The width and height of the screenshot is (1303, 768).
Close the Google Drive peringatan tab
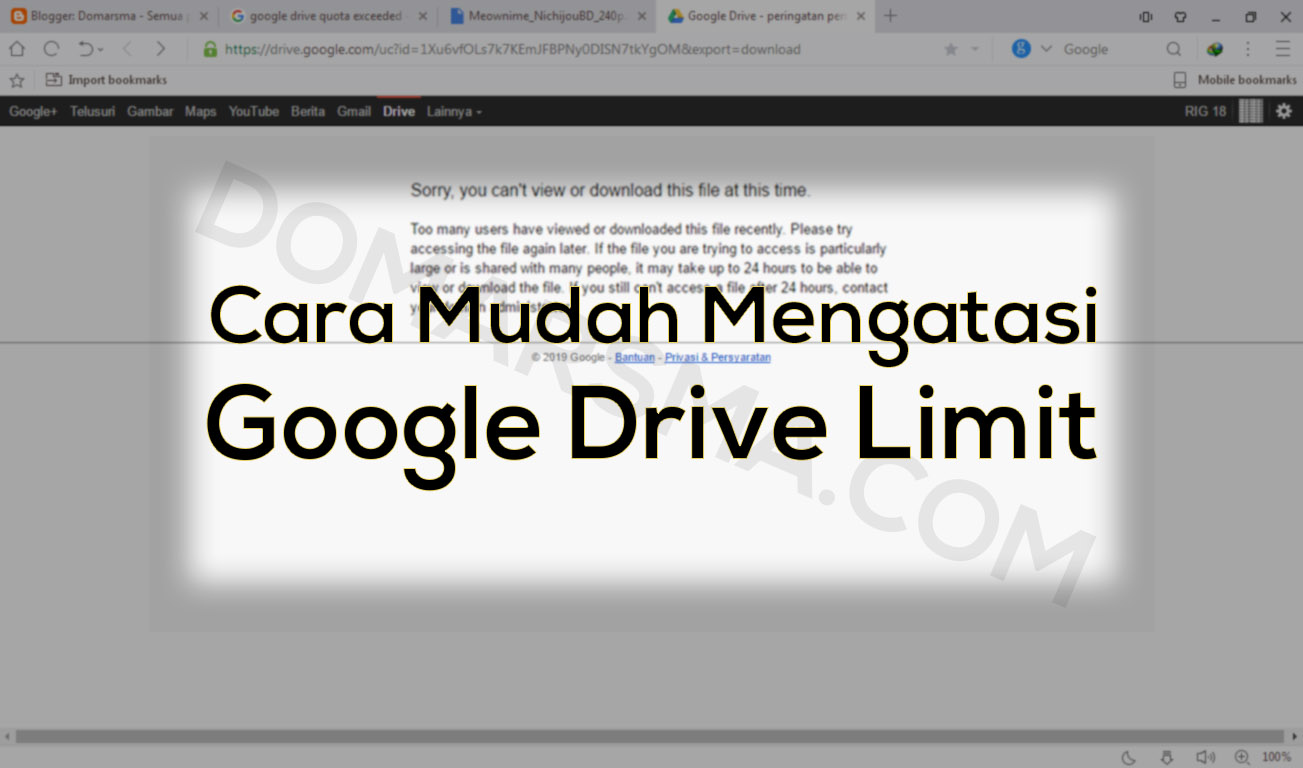(861, 16)
